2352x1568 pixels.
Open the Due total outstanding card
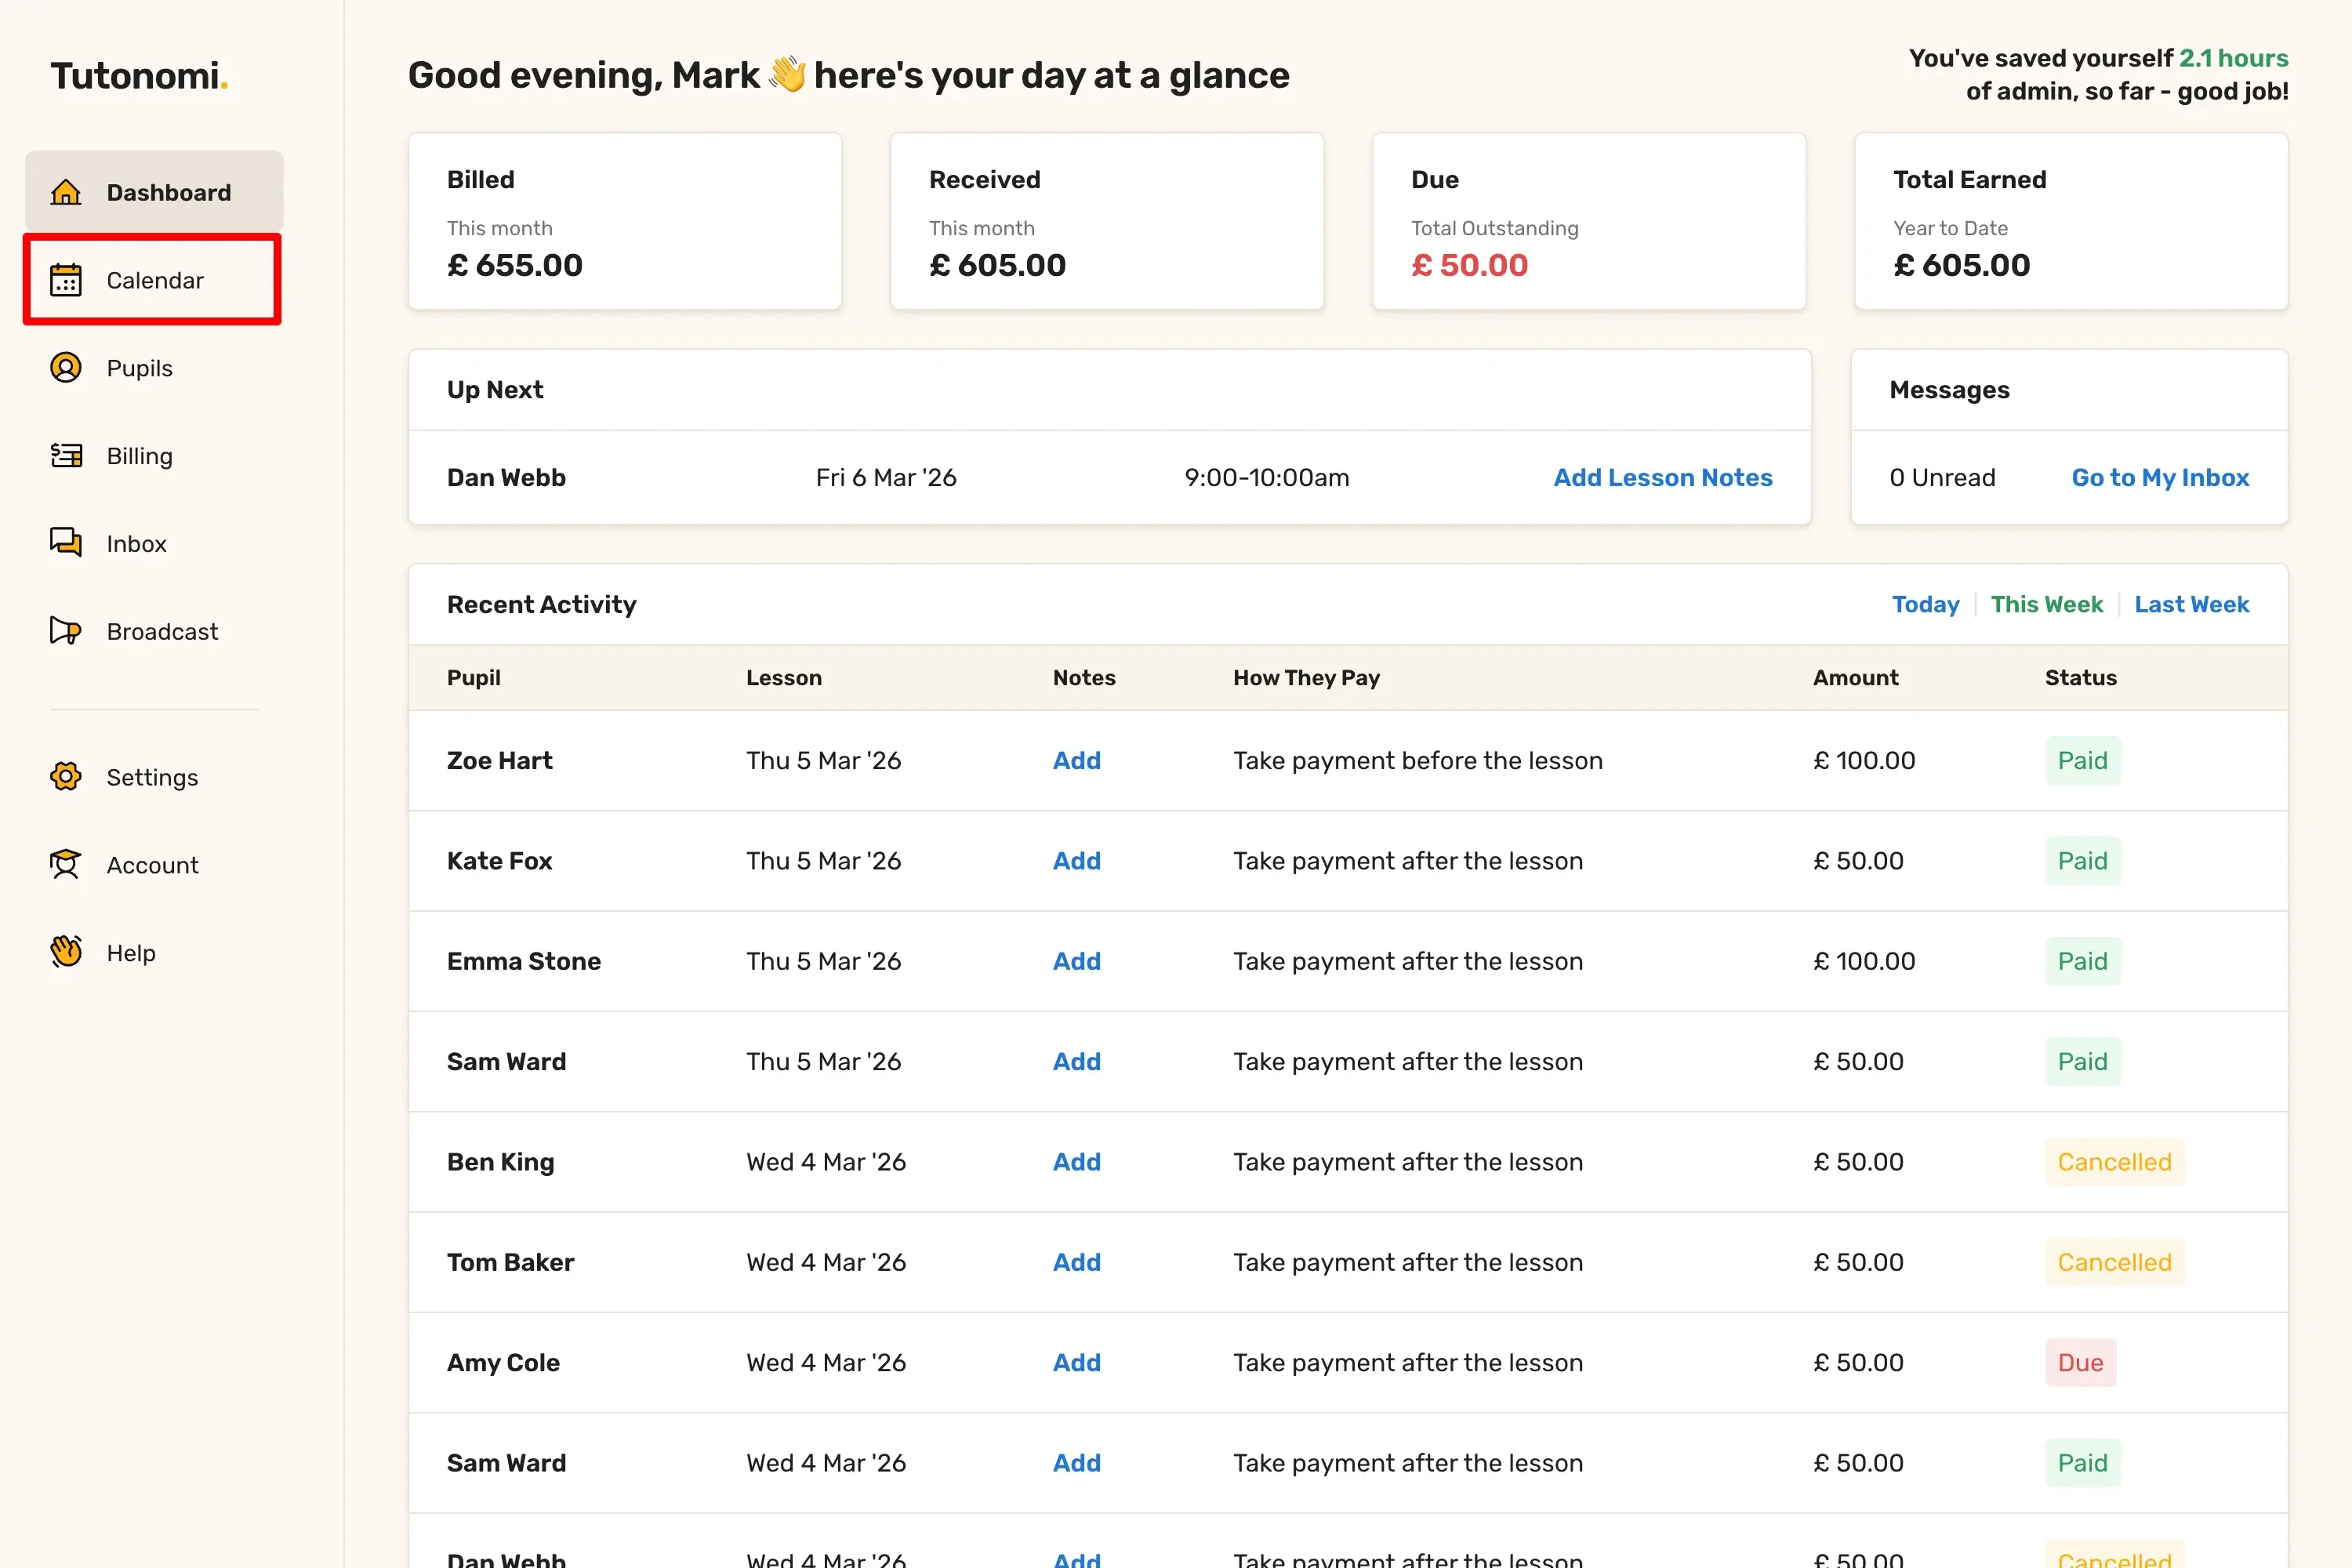(x=1588, y=222)
